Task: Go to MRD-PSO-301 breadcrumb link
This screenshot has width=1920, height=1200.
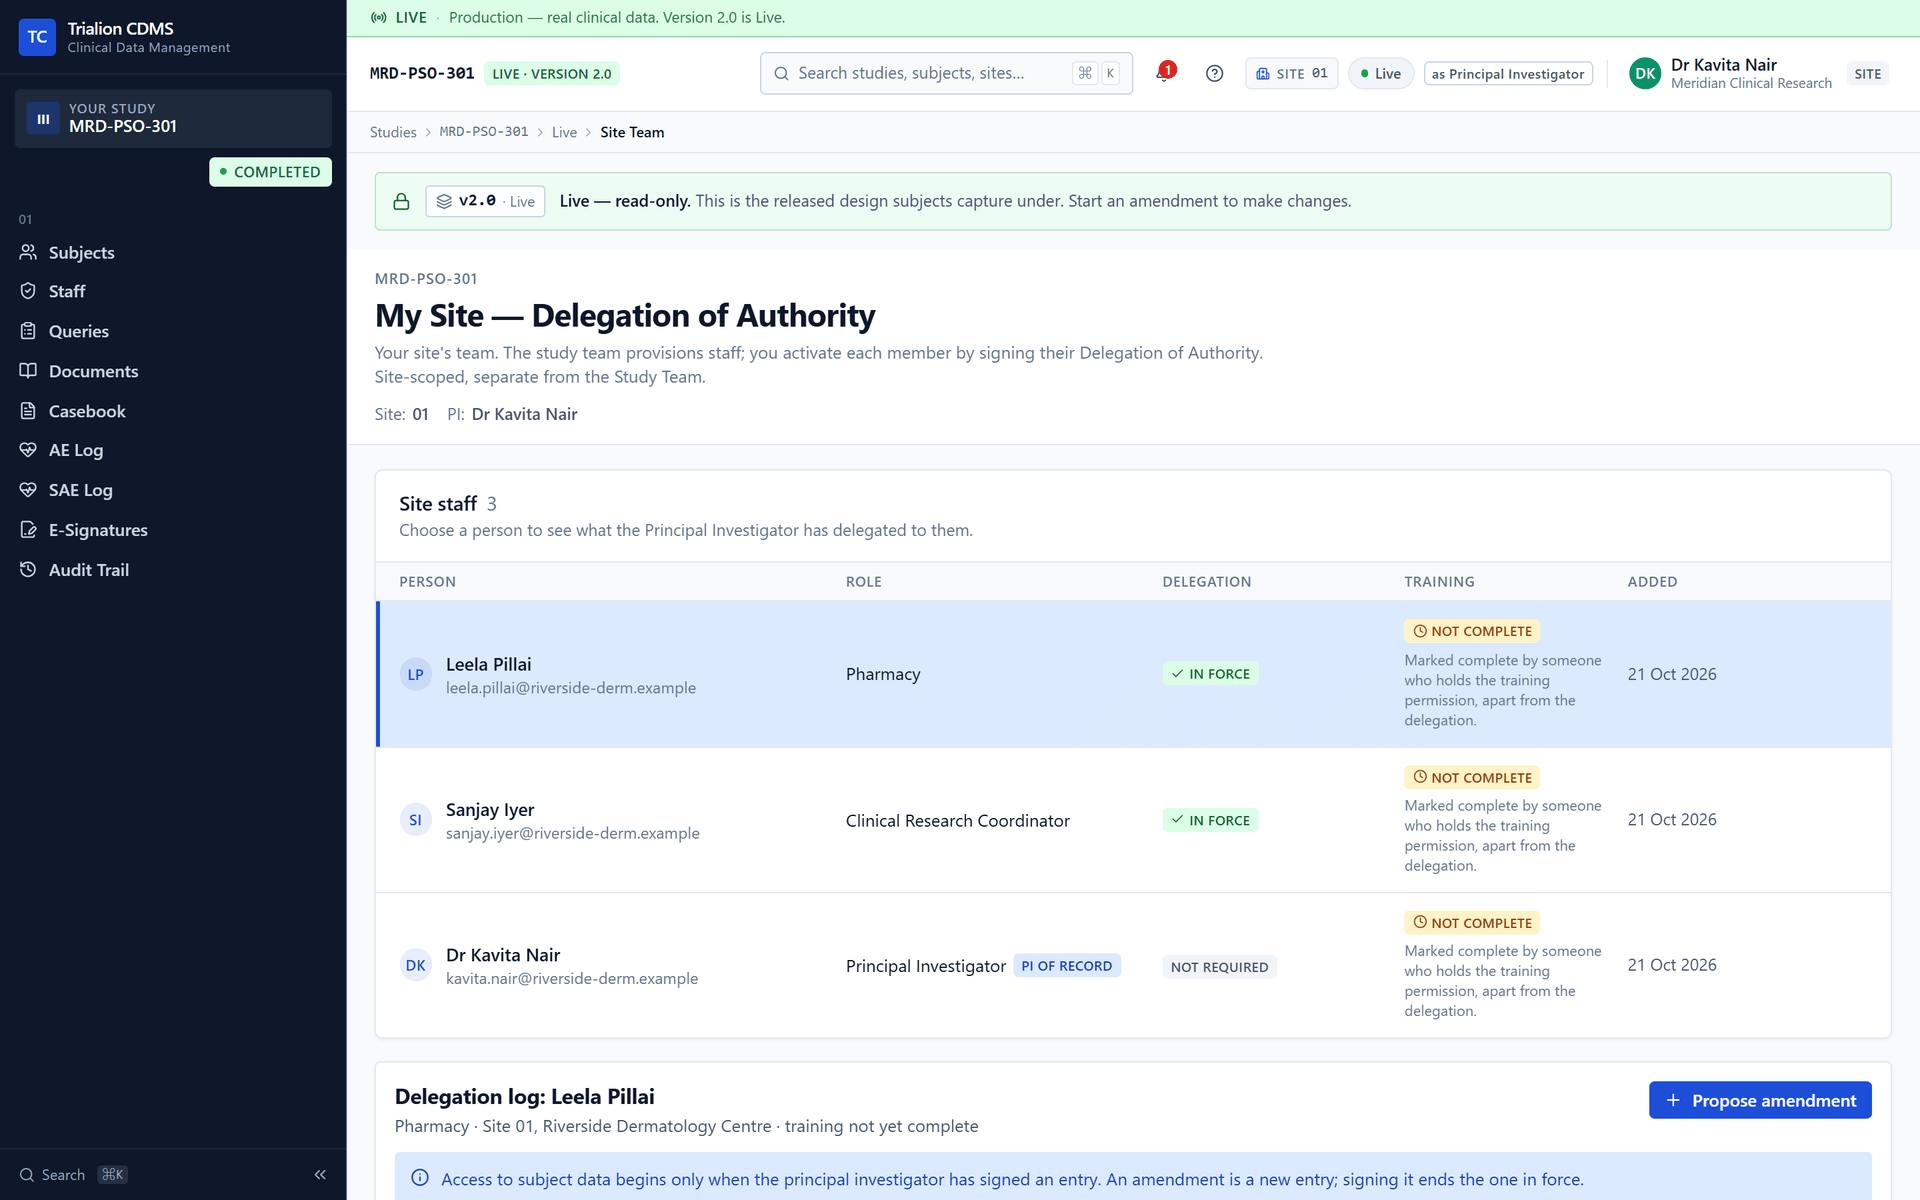Action: coord(484,132)
